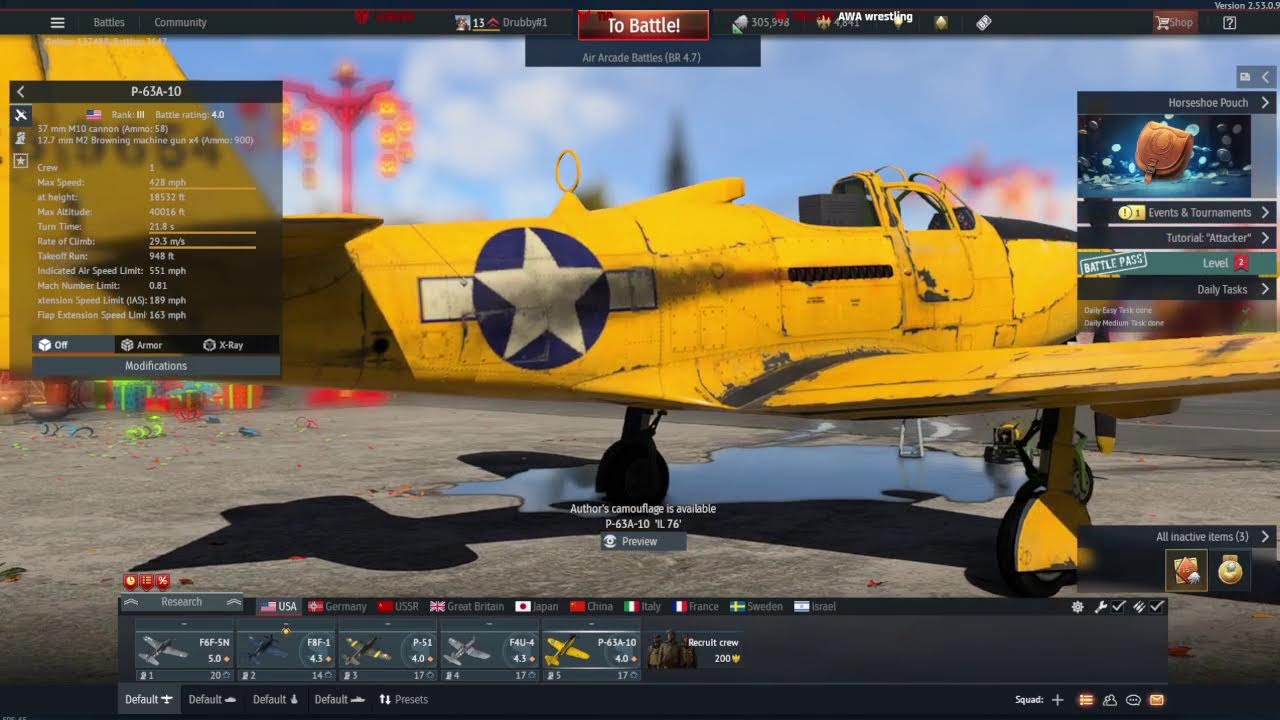This screenshot has width=1280, height=720.
Task: Select the Israel nation tab
Action: (x=814, y=606)
